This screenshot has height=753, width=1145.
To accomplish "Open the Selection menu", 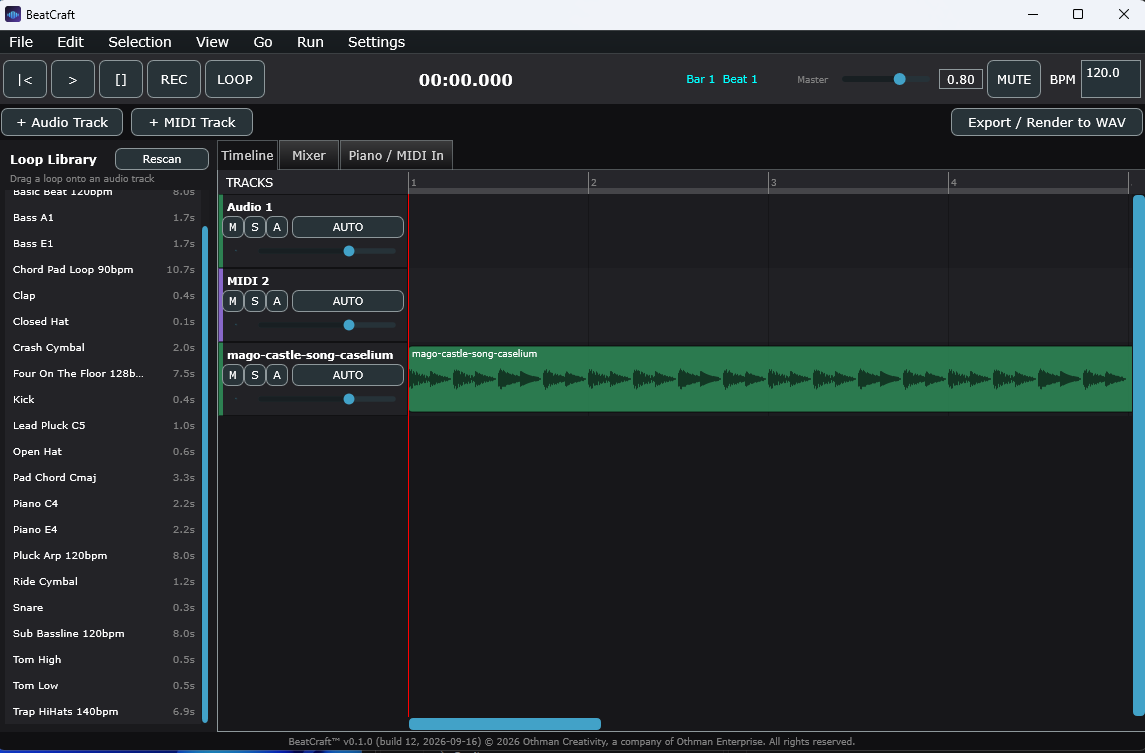I will click(139, 42).
